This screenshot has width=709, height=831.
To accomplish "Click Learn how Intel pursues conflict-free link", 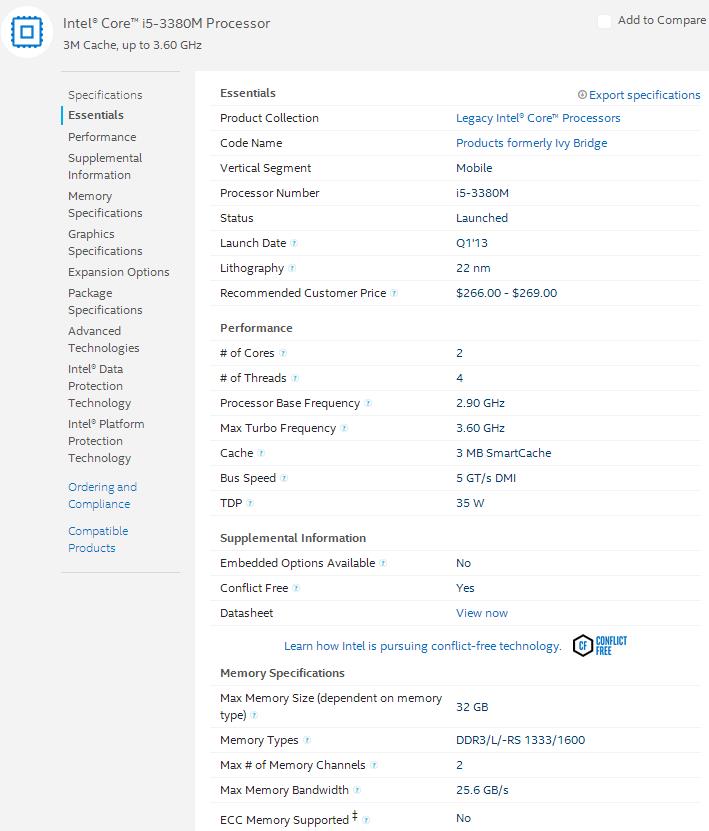I will click(x=422, y=646).
